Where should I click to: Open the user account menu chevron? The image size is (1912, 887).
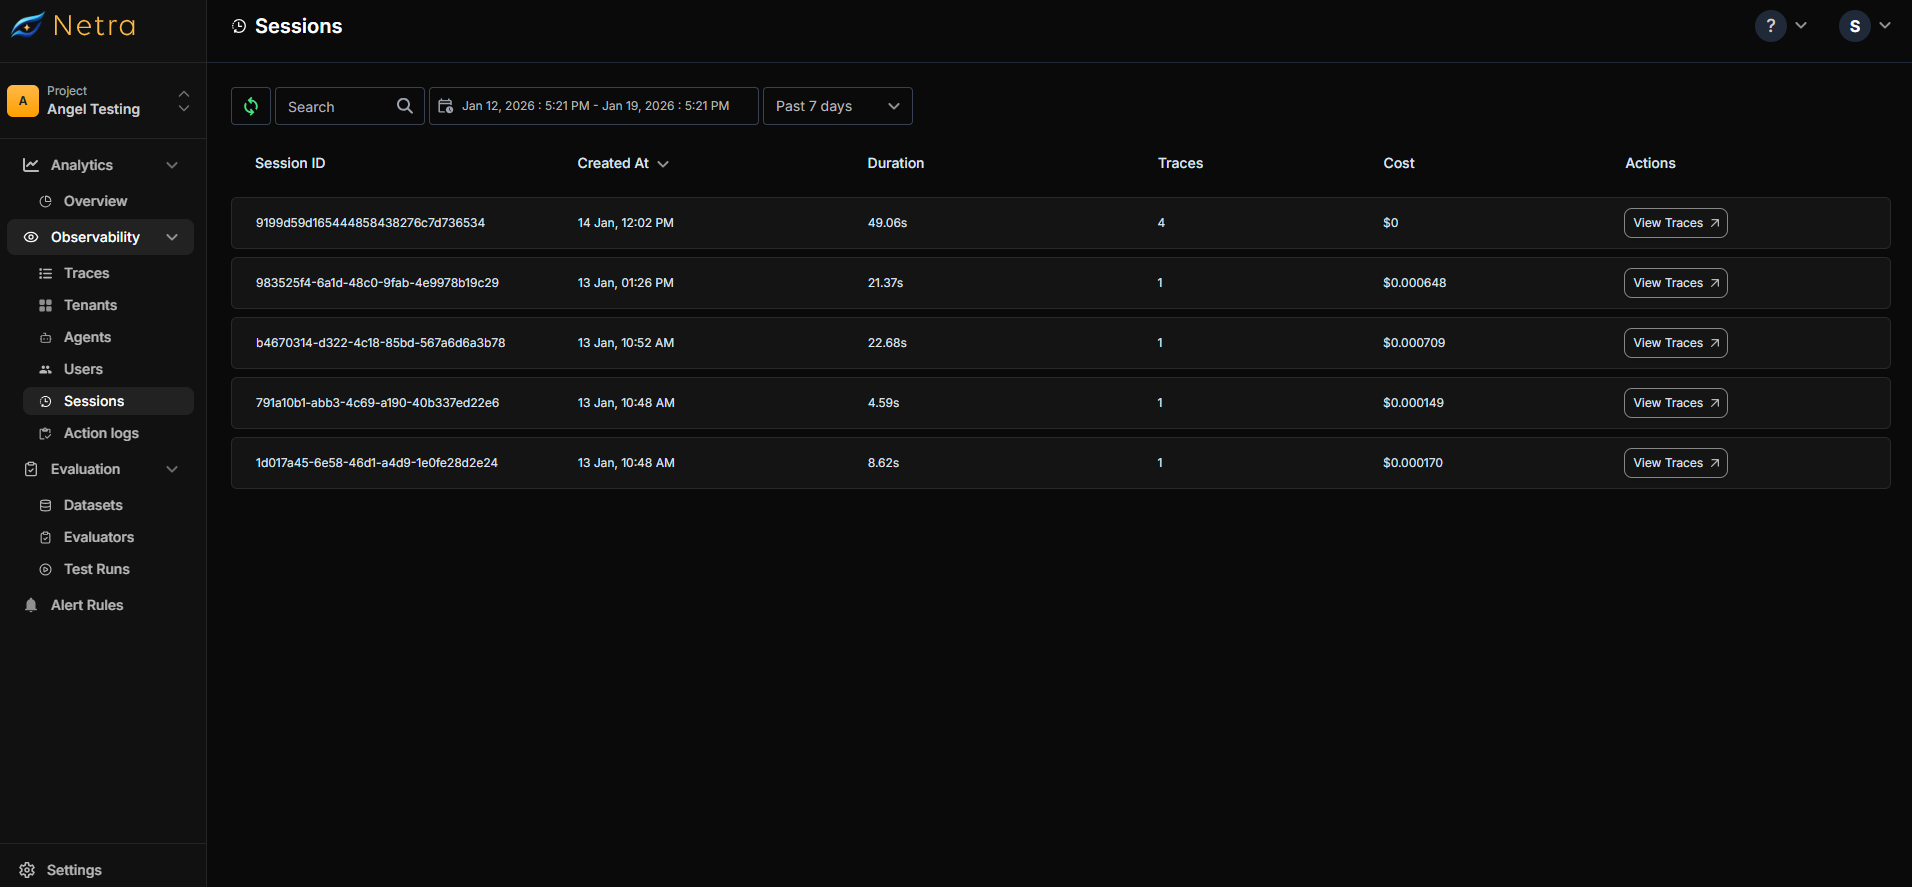click(x=1885, y=26)
